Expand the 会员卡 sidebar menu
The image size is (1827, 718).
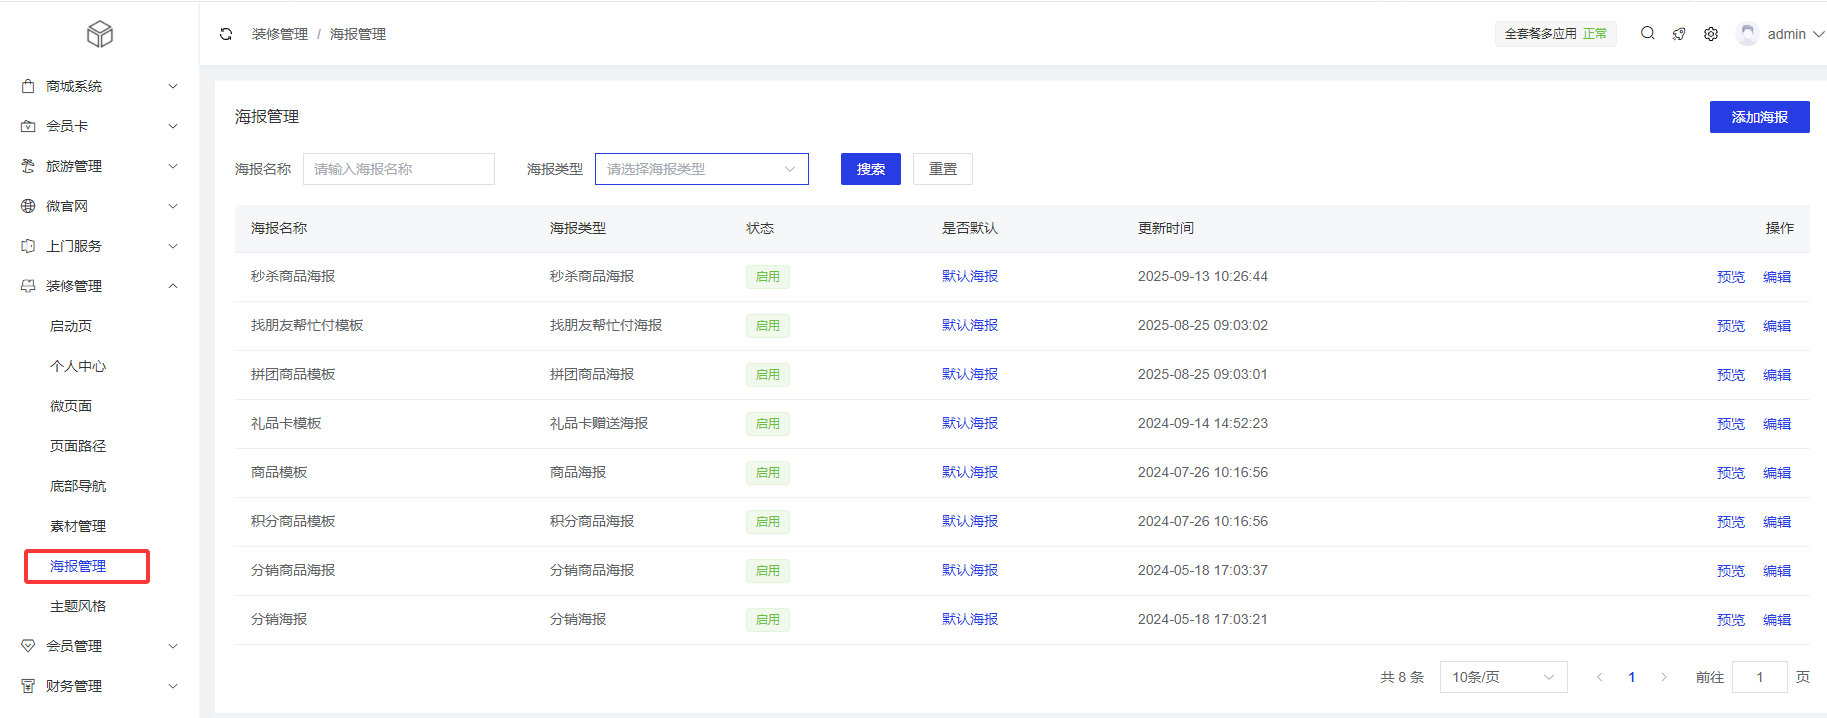[100, 126]
